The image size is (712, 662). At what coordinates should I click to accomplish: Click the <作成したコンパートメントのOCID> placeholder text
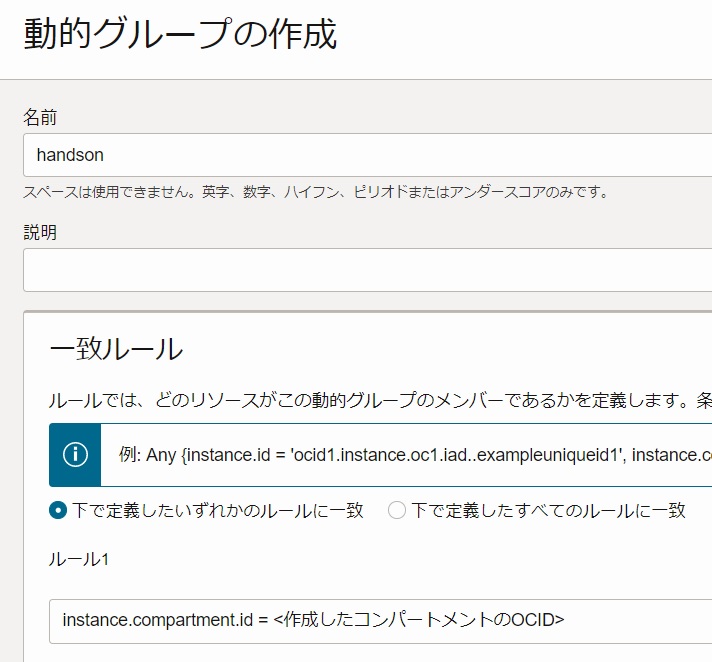[419, 621]
